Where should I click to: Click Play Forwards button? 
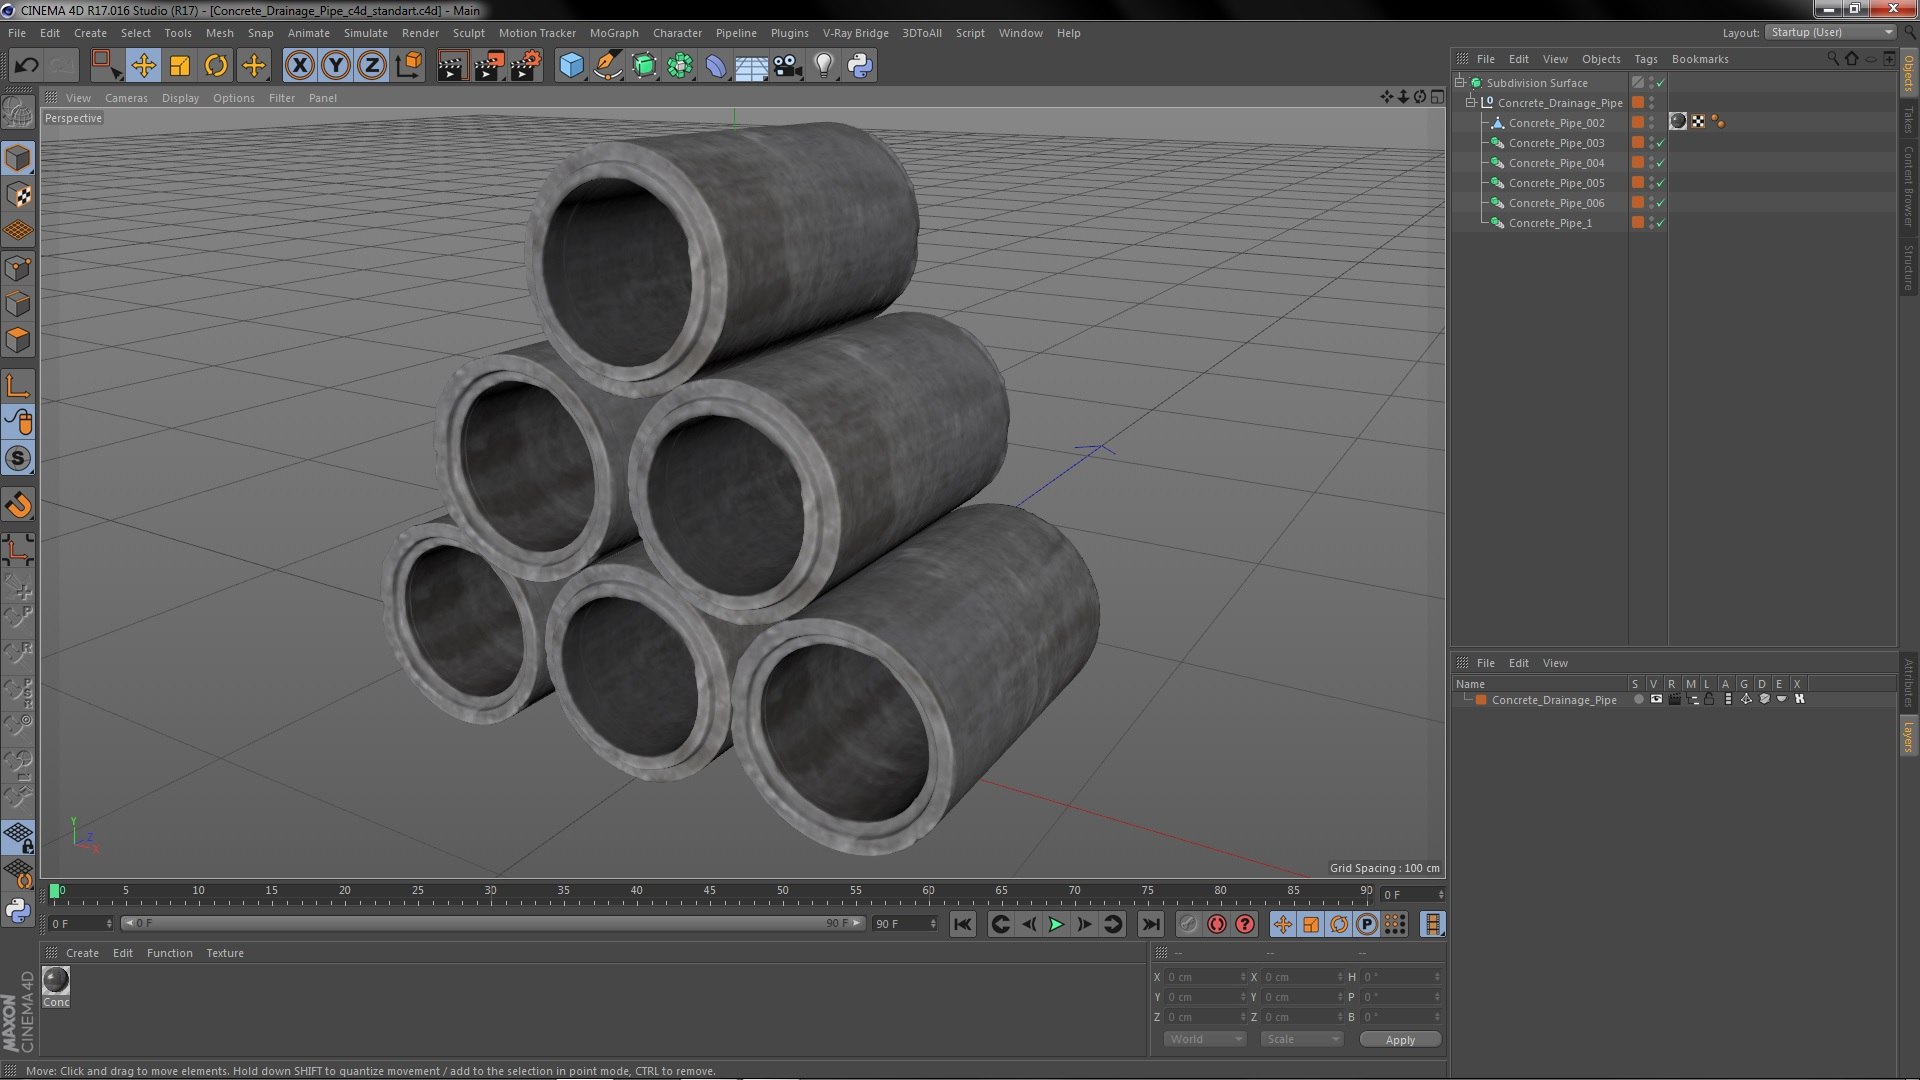point(1056,925)
